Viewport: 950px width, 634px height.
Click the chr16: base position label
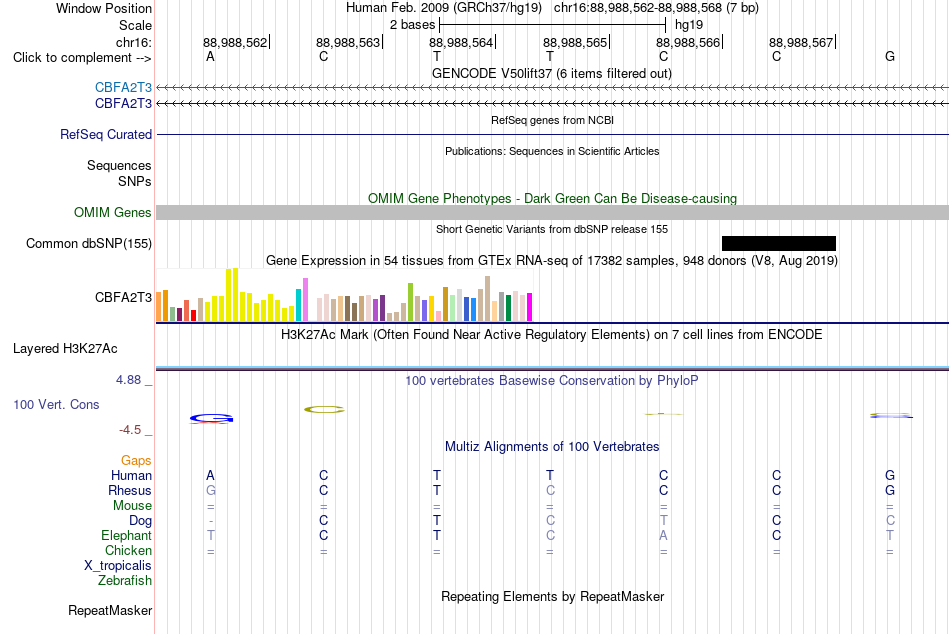pyautogui.click(x=134, y=42)
